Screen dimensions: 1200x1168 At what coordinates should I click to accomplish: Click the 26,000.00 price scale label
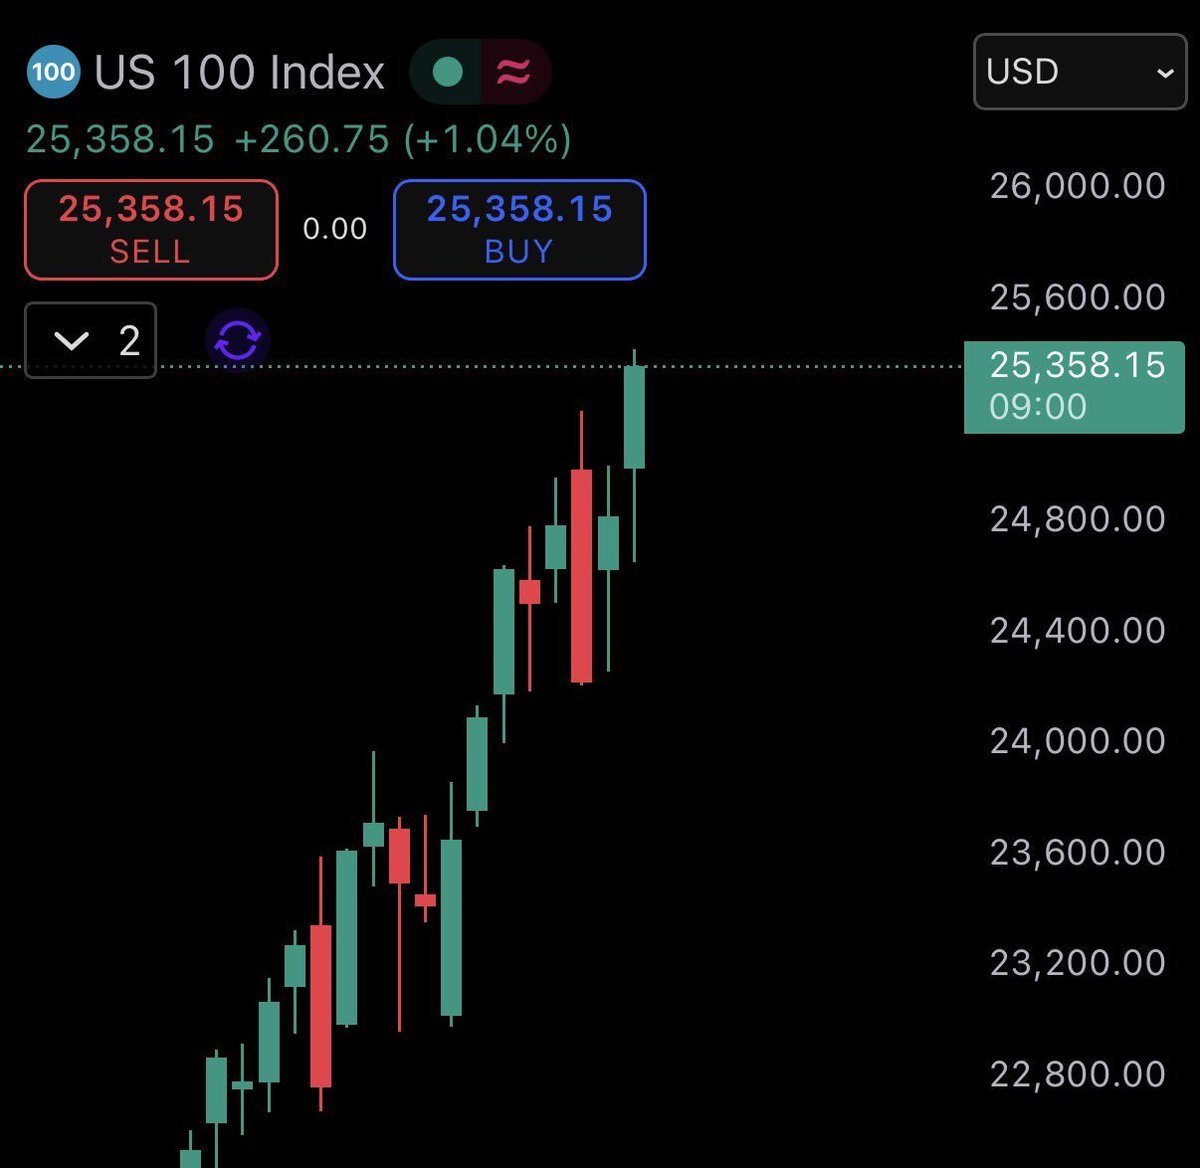1077,186
